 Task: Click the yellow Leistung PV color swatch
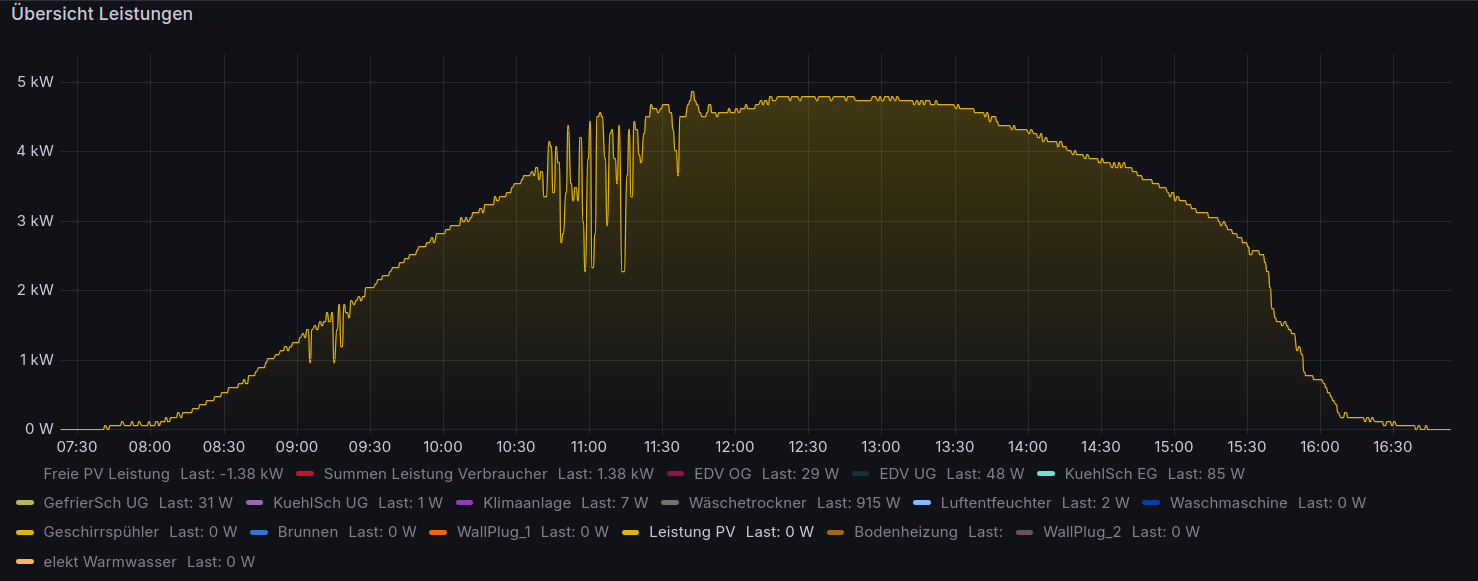pyautogui.click(x=630, y=532)
